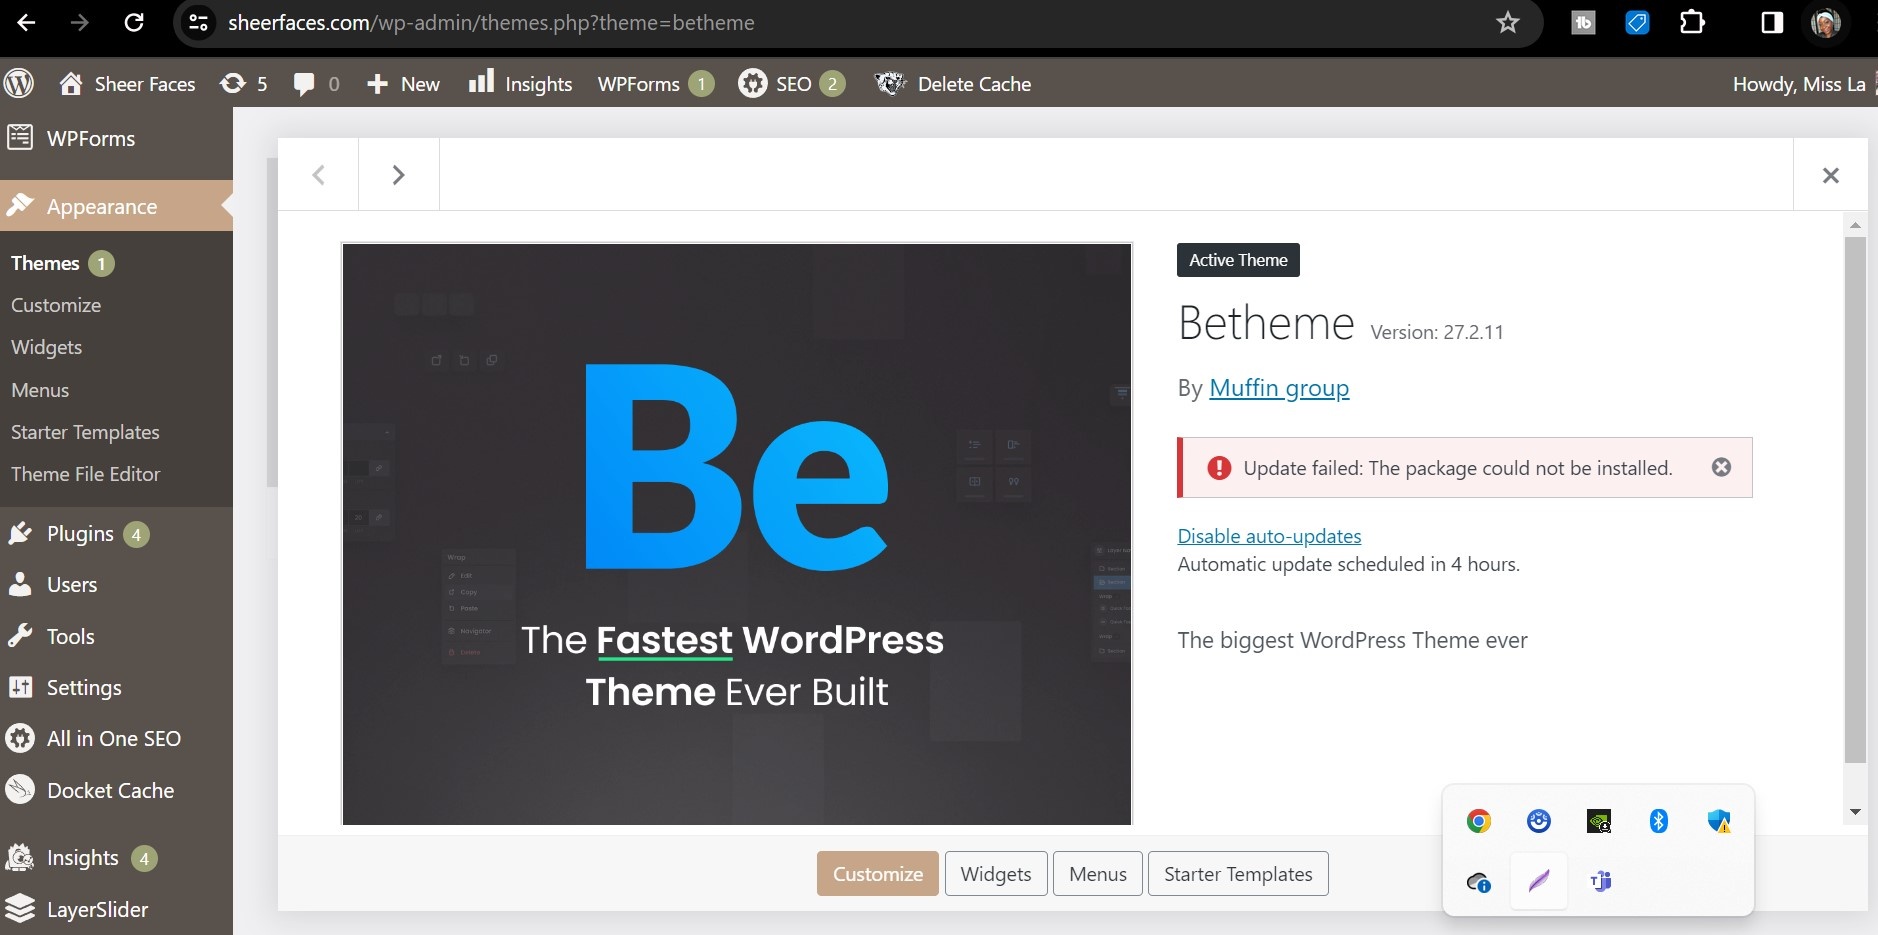Screen dimensions: 1878x935
Task: Click the theme details scrollbar up arrow
Action: pyautogui.click(x=1855, y=226)
